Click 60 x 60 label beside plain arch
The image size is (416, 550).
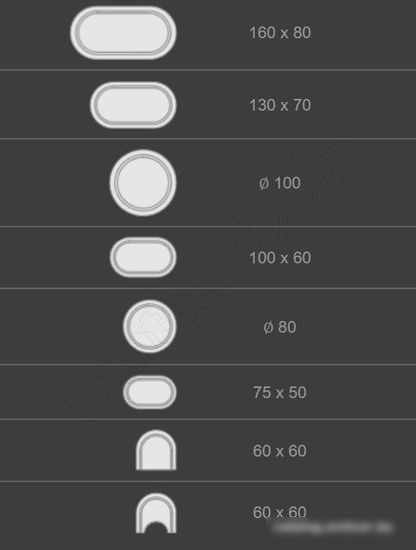pos(280,450)
